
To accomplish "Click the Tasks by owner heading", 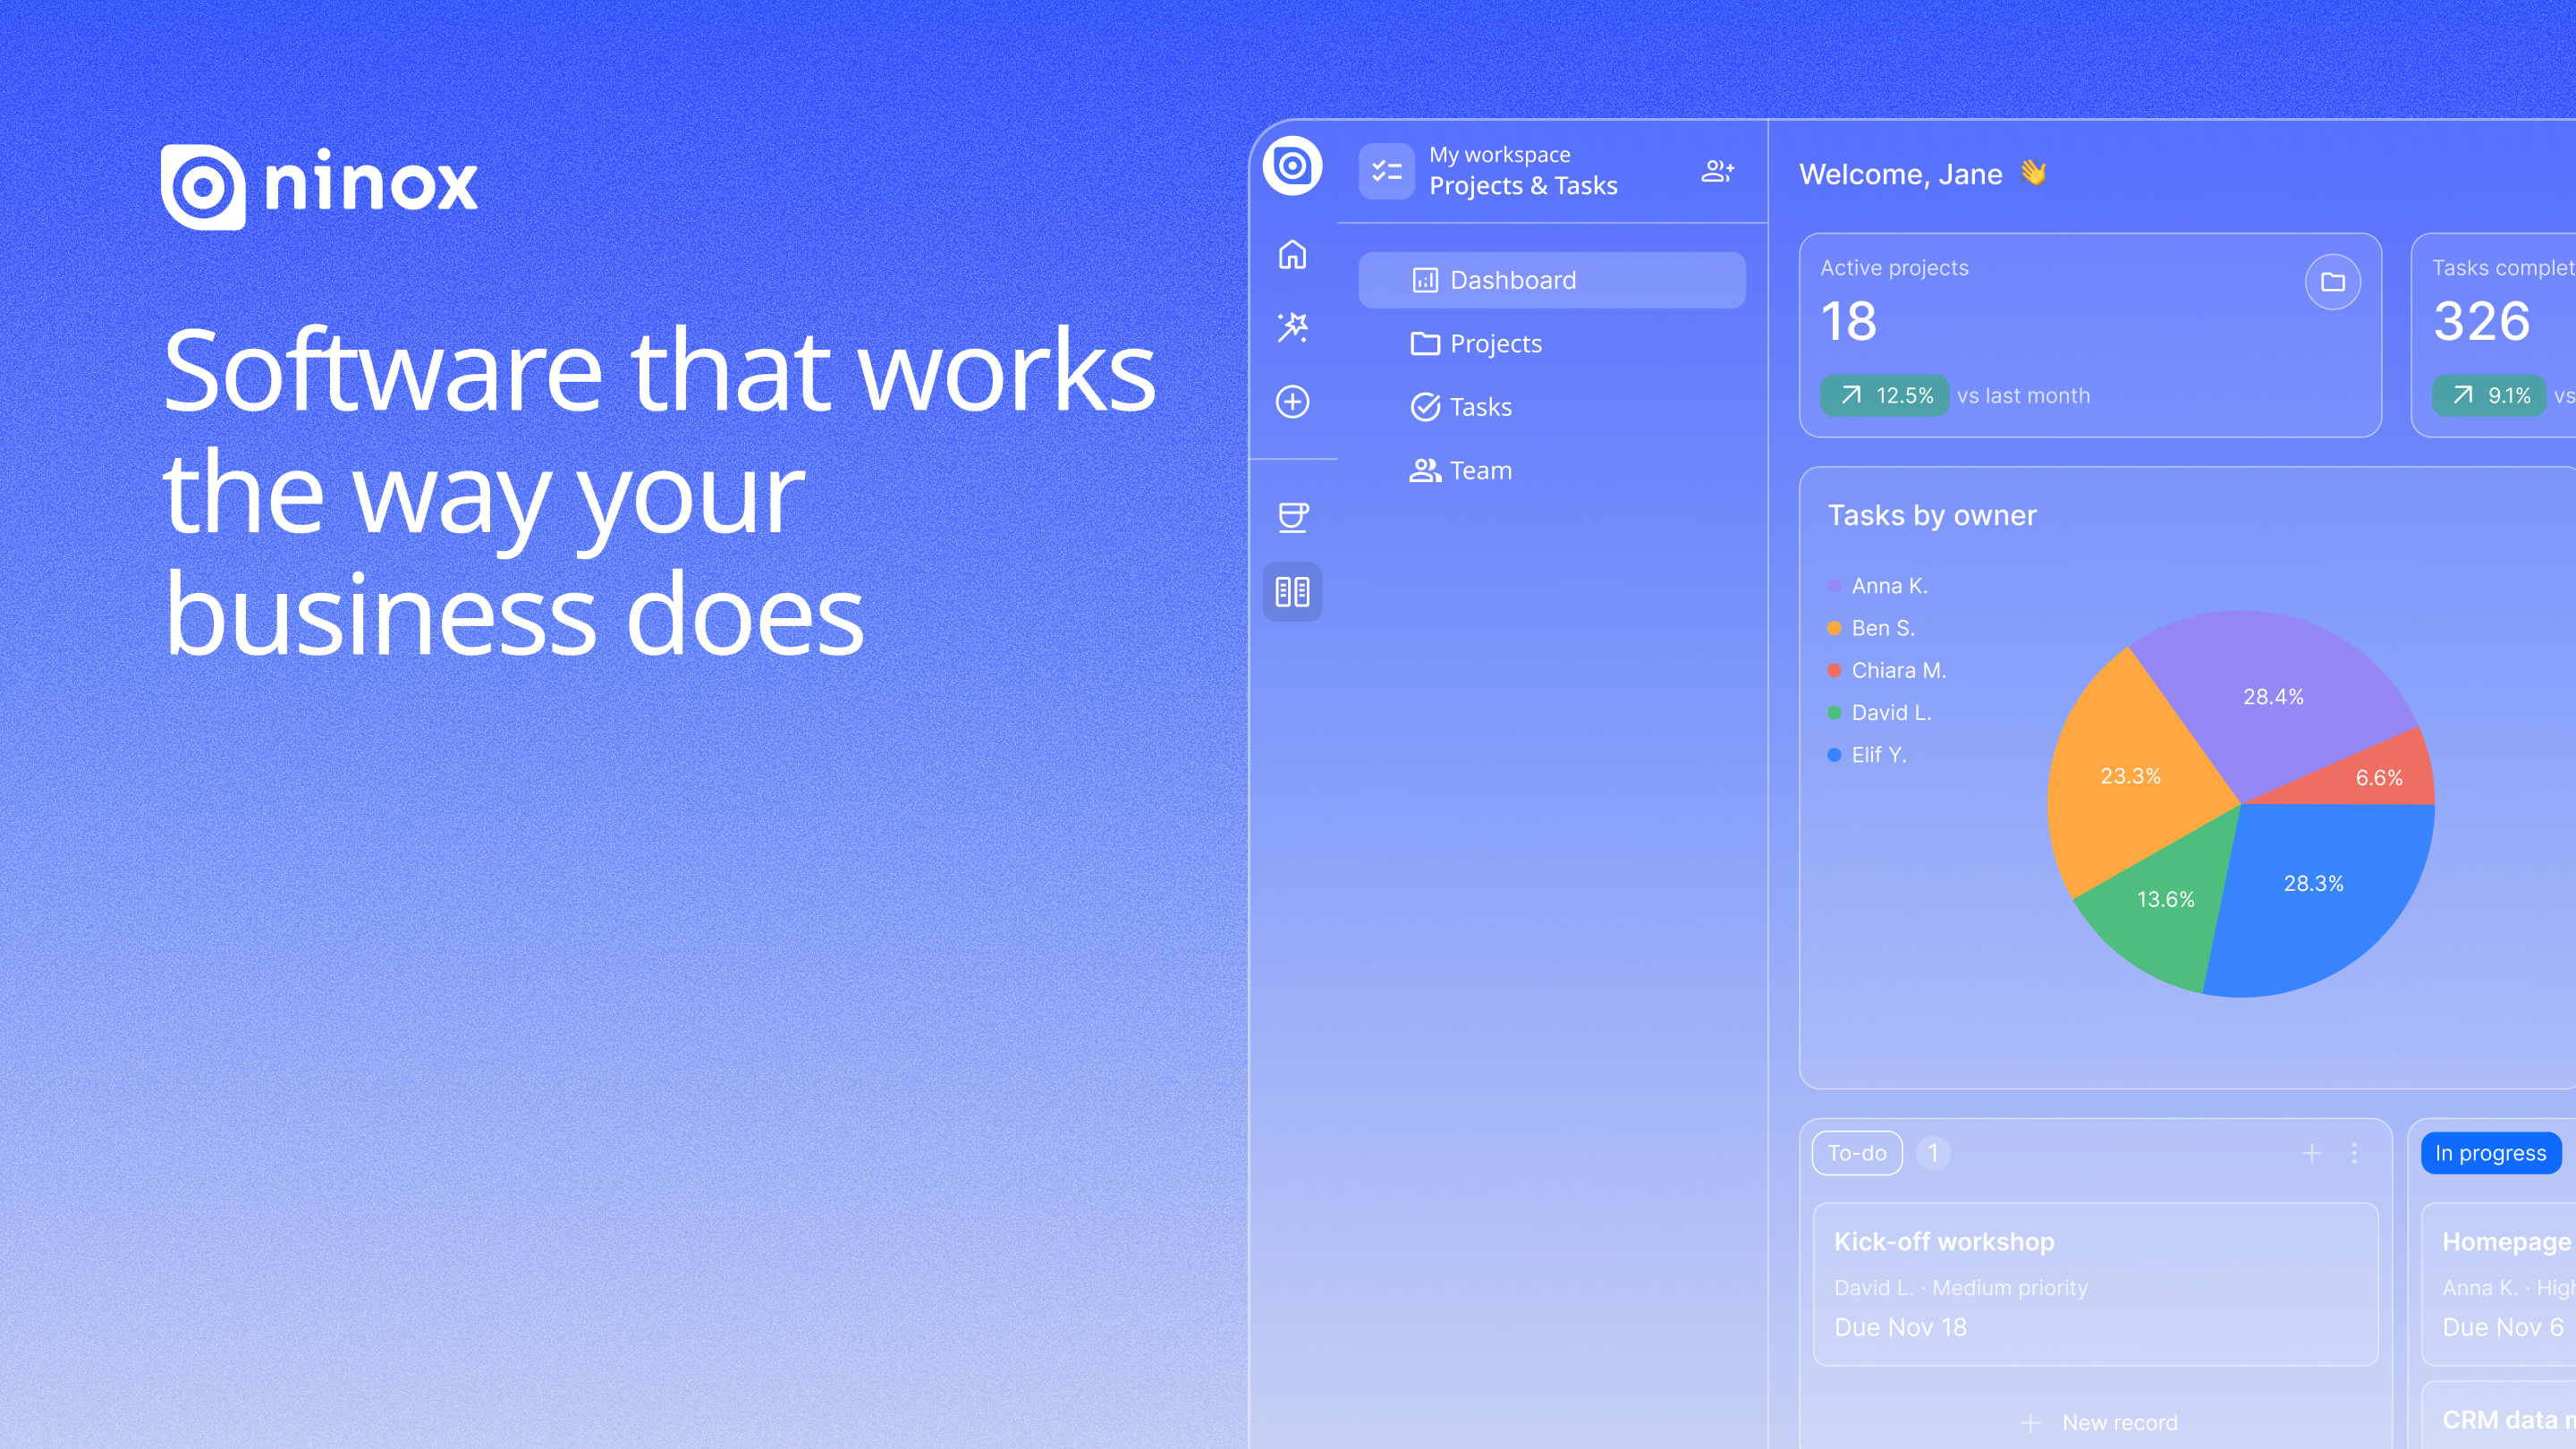I will 1932,515.
